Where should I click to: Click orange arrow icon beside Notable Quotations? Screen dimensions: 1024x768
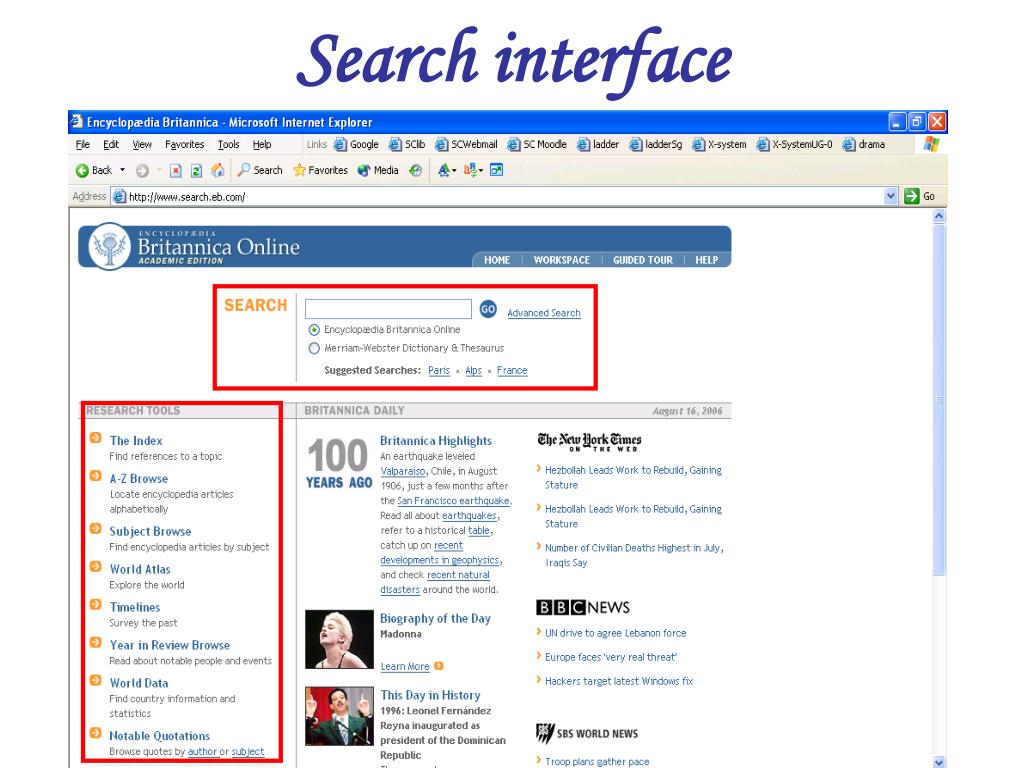[x=95, y=733]
